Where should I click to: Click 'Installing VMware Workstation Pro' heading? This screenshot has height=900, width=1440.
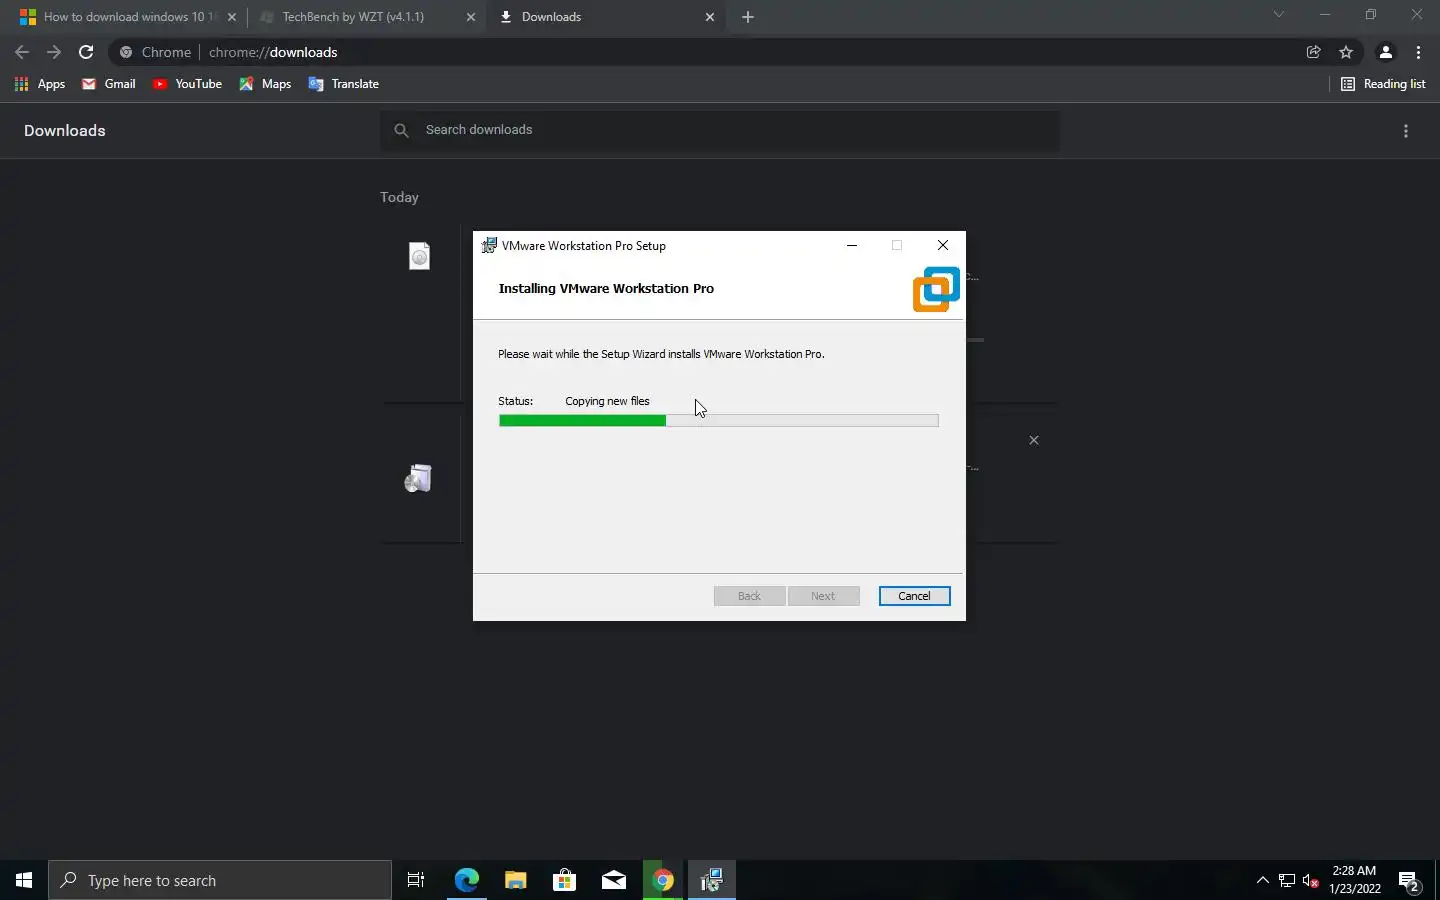pos(606,288)
